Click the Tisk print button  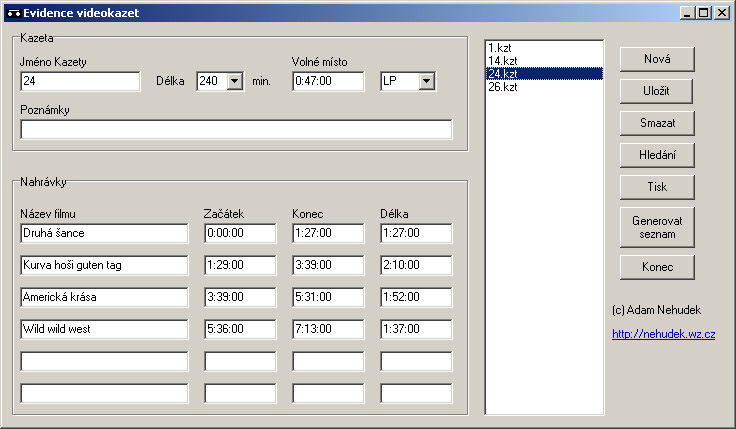[x=657, y=187]
